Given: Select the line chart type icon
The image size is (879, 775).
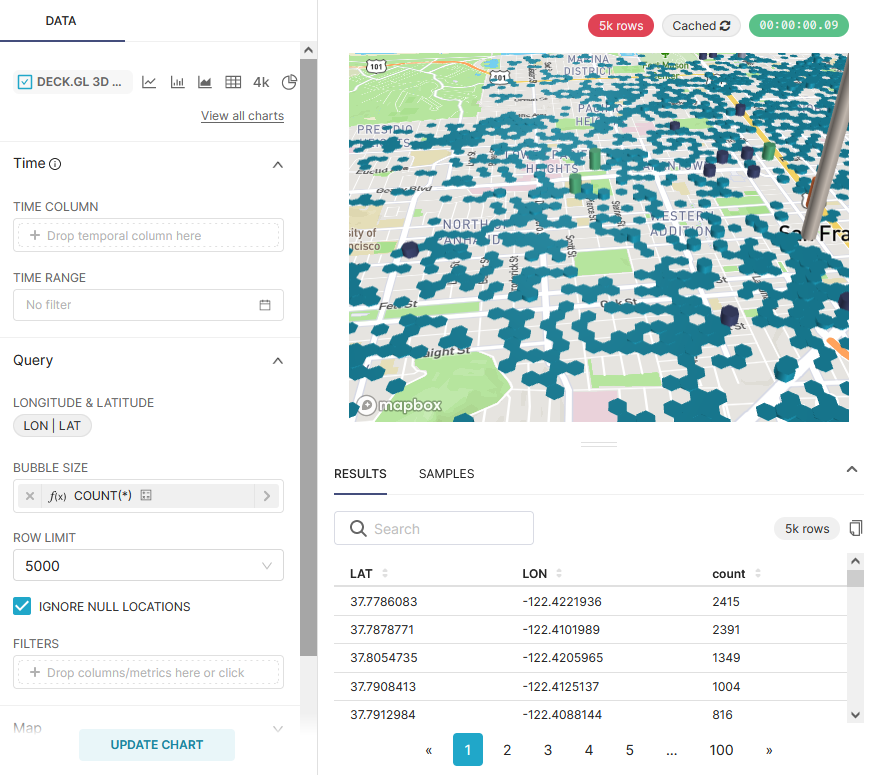Looking at the screenshot, I should point(149,82).
